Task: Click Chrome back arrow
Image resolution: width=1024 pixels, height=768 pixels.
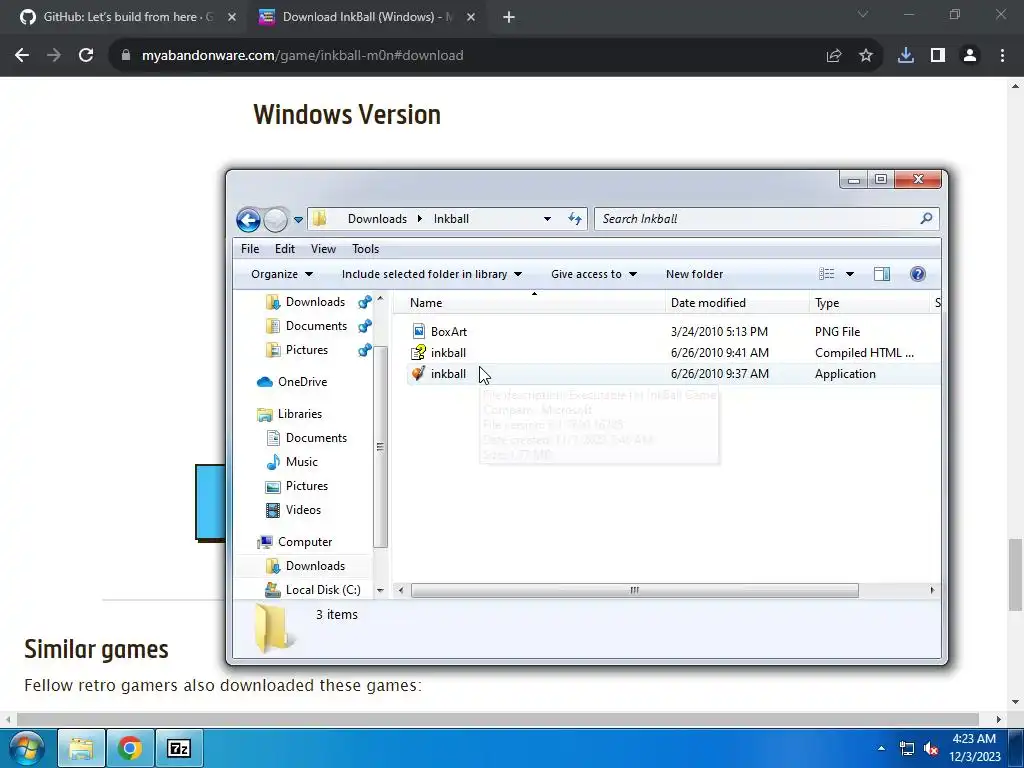Action: 22,56
